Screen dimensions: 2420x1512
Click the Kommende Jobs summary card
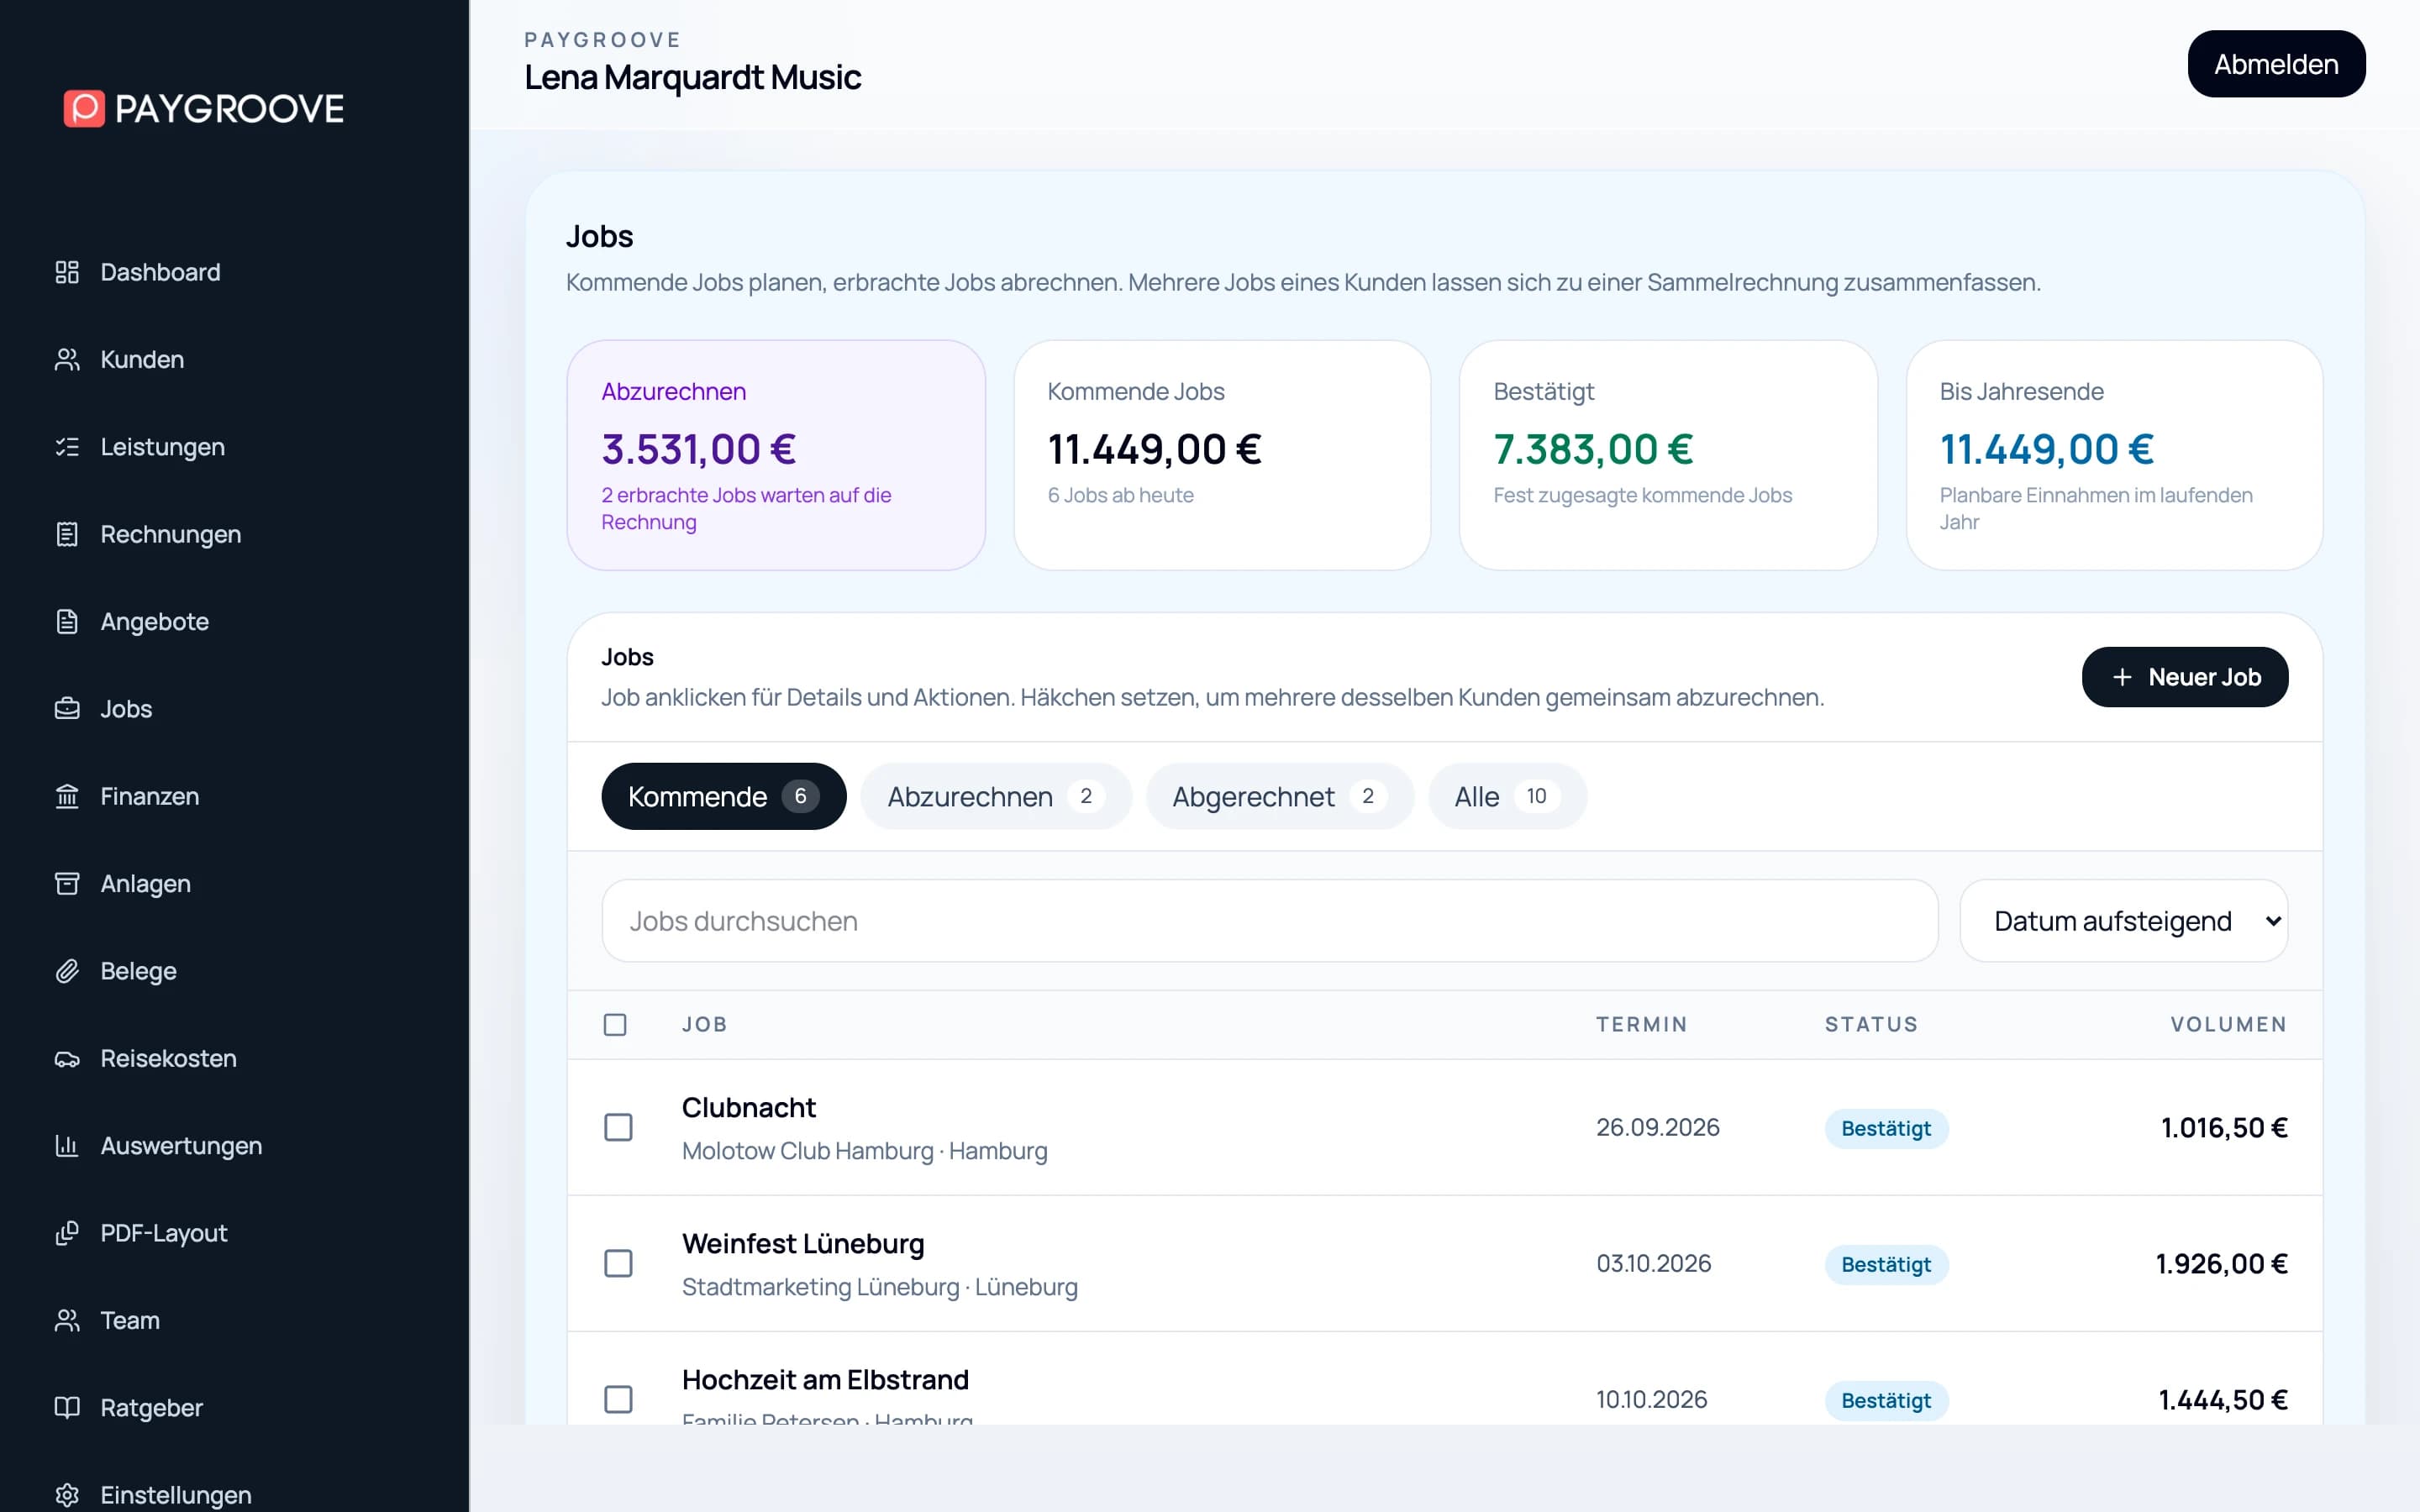click(x=1222, y=455)
